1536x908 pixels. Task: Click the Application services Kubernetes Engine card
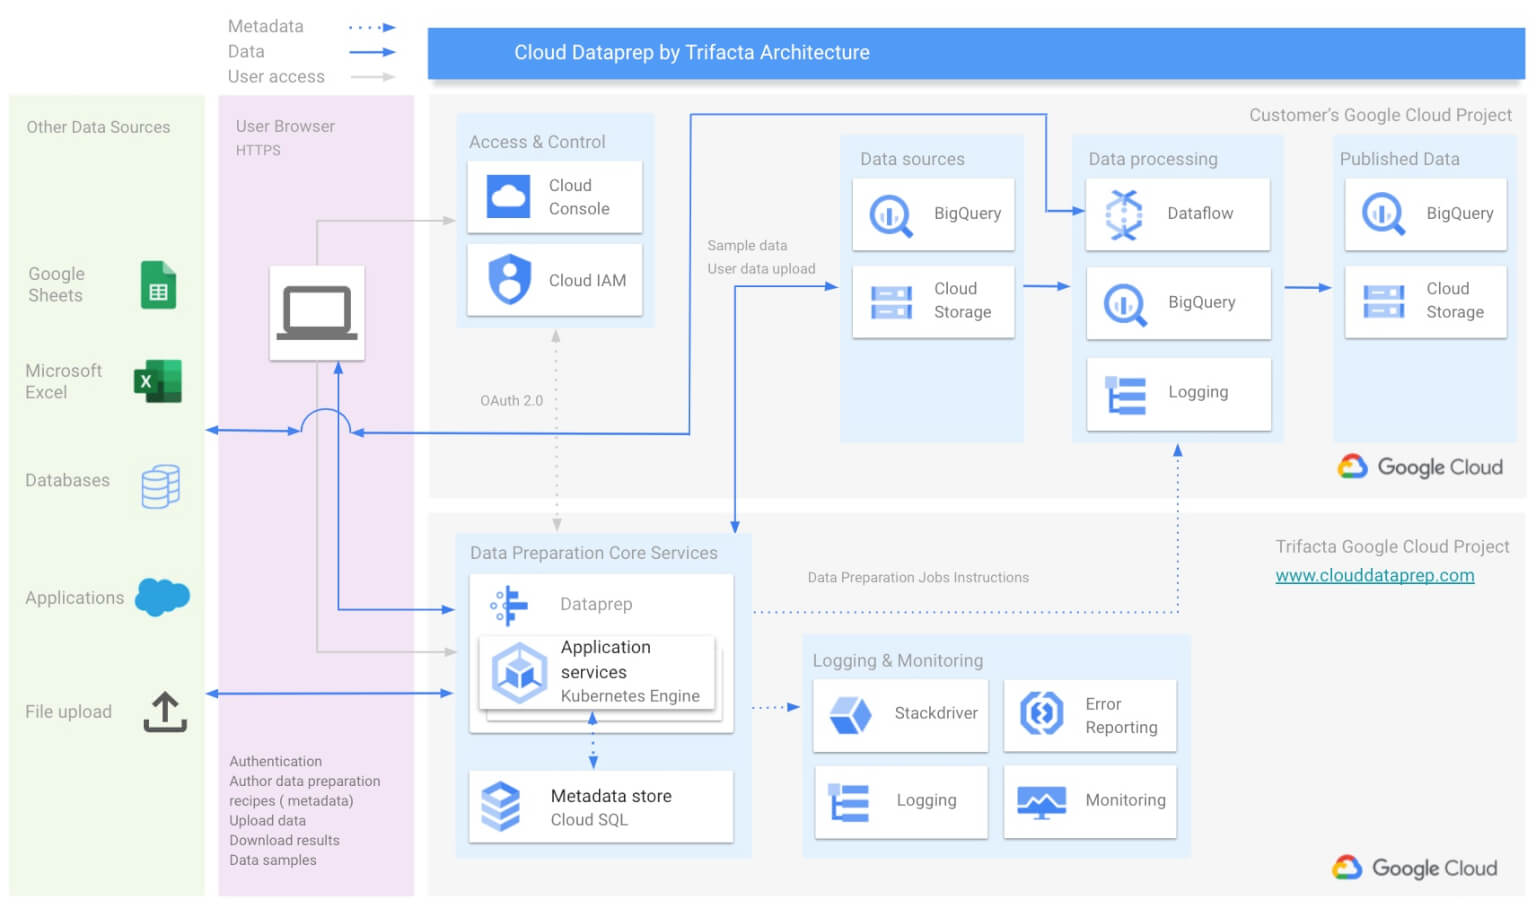598,672
